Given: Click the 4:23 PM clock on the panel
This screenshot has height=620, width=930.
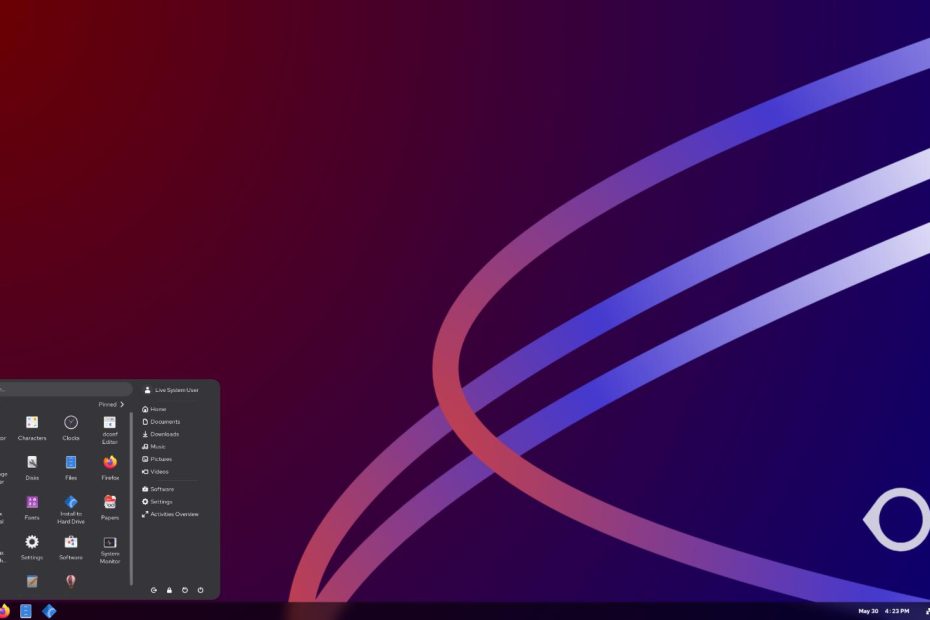Looking at the screenshot, I should [x=897, y=611].
